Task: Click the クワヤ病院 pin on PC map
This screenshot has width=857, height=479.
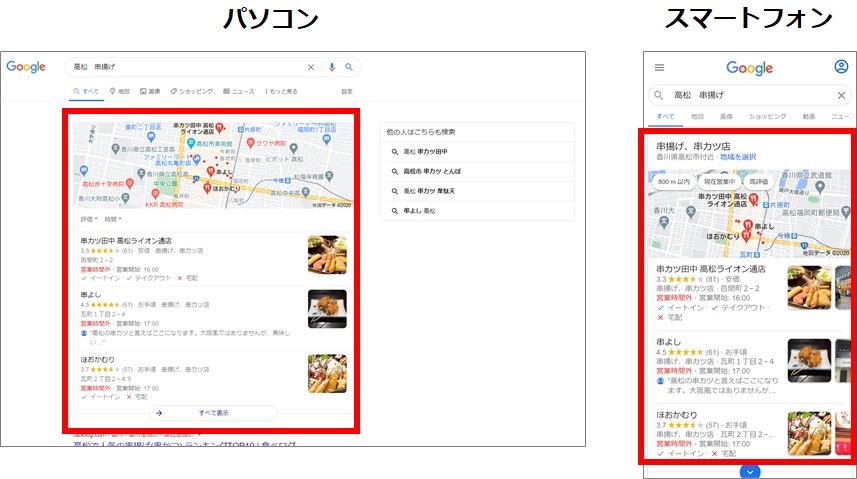Action: [250, 143]
